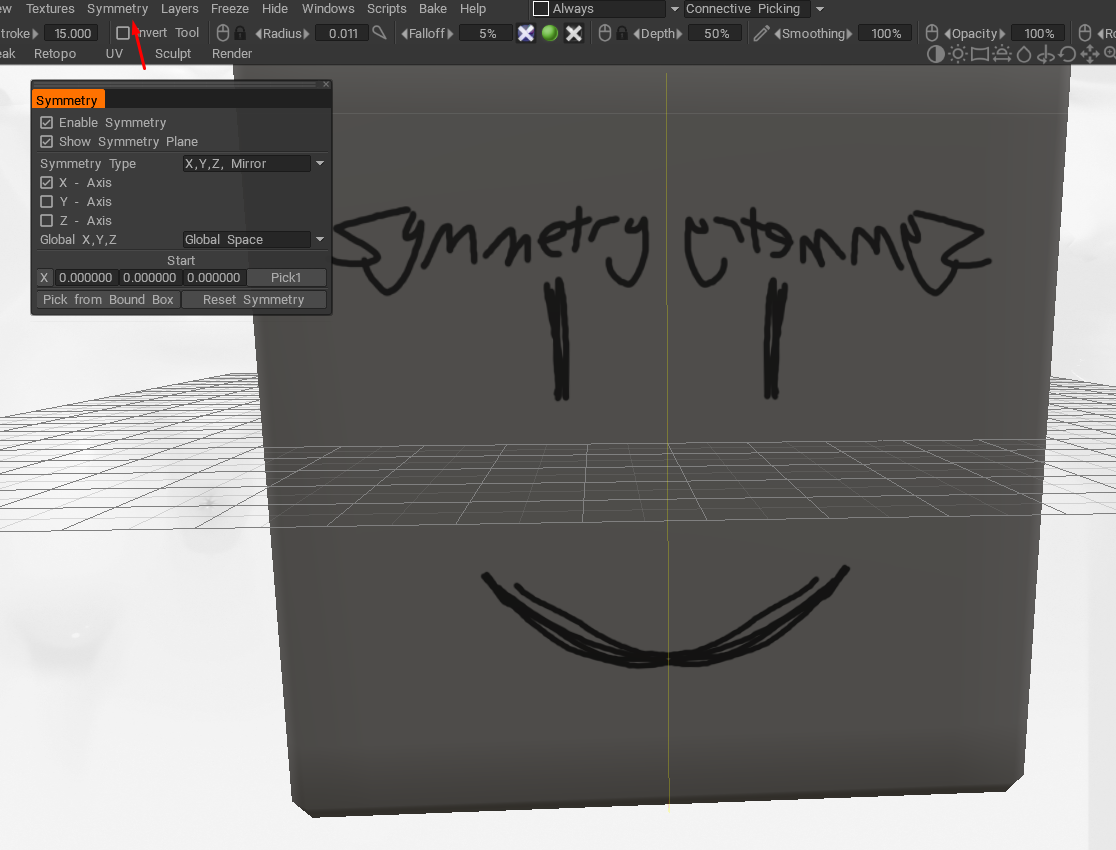Click the Smoothing value field 100%
1116x850 pixels.
coord(885,33)
